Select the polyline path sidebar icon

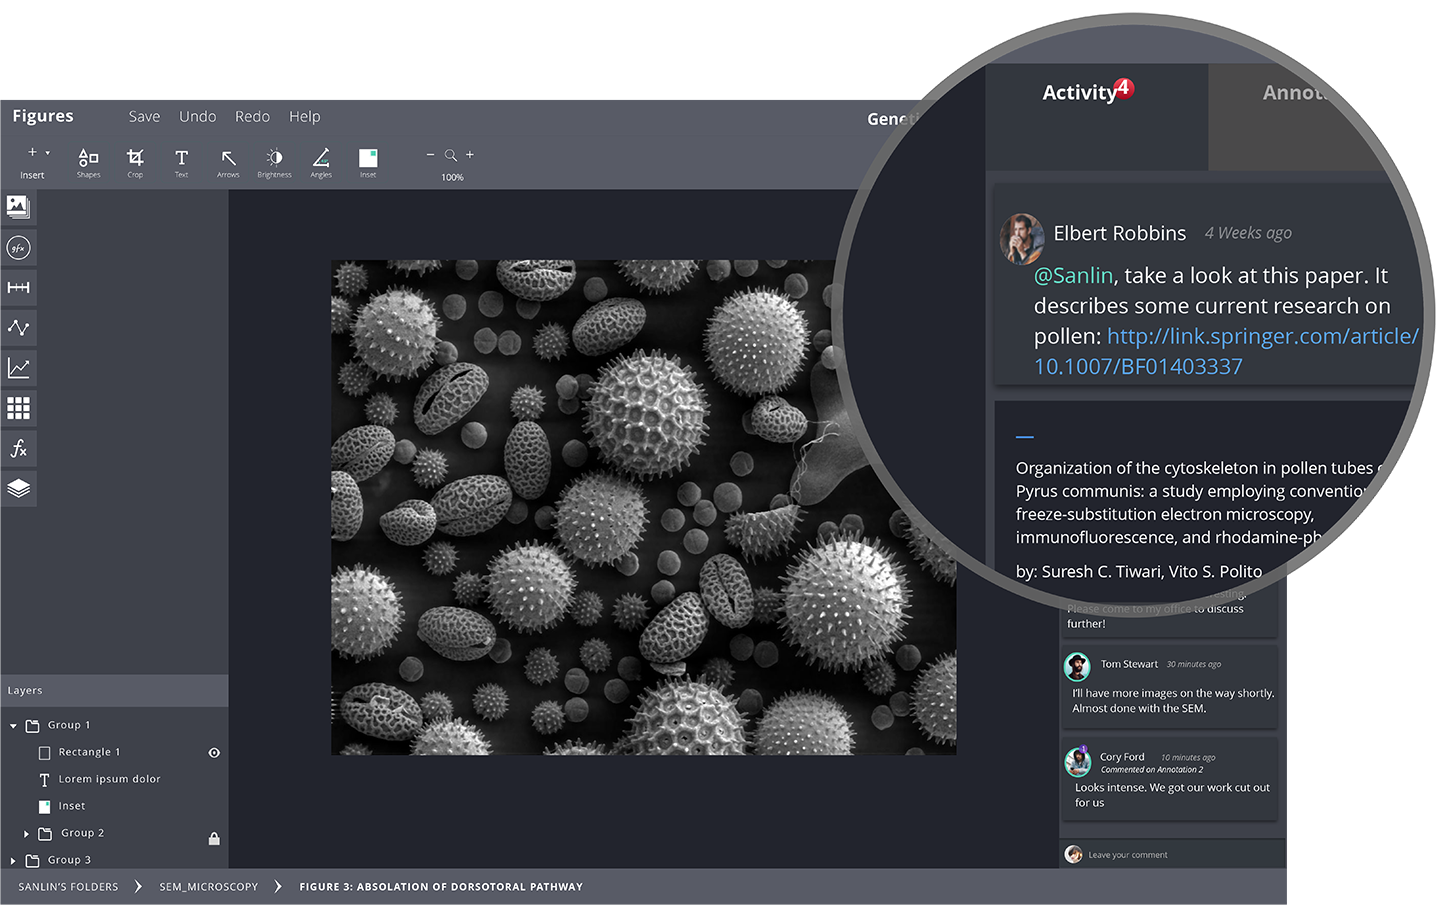pyautogui.click(x=18, y=328)
